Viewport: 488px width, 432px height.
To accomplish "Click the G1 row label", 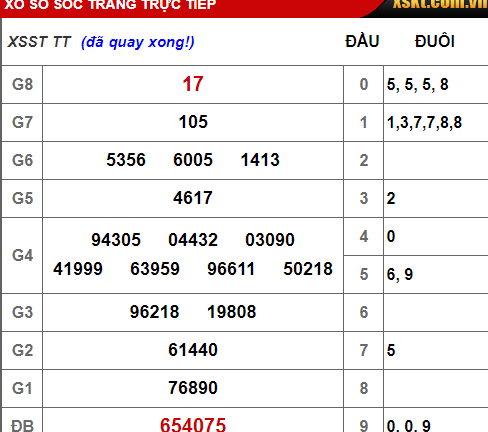I will pyautogui.click(x=22, y=388).
